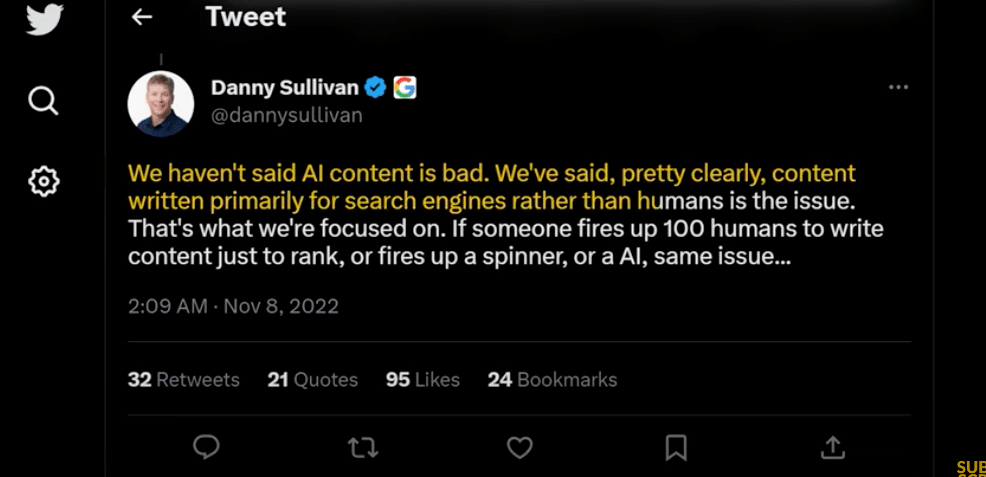Click the 2:09 AM Nov 8, 2022 timestamp
This screenshot has width=986, height=477.
[233, 306]
